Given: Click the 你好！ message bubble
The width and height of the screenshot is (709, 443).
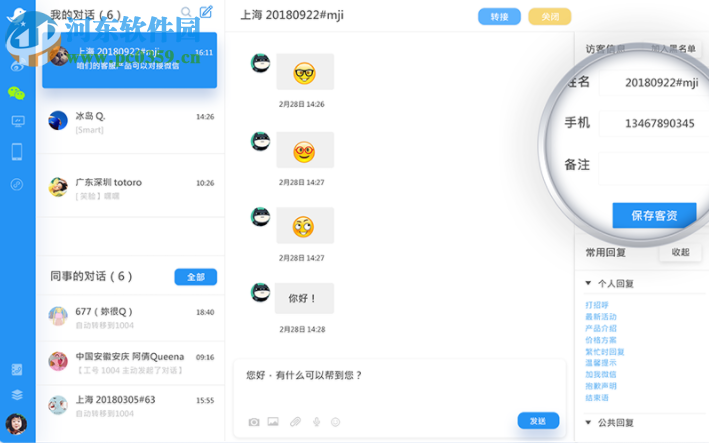Looking at the screenshot, I should (x=304, y=298).
